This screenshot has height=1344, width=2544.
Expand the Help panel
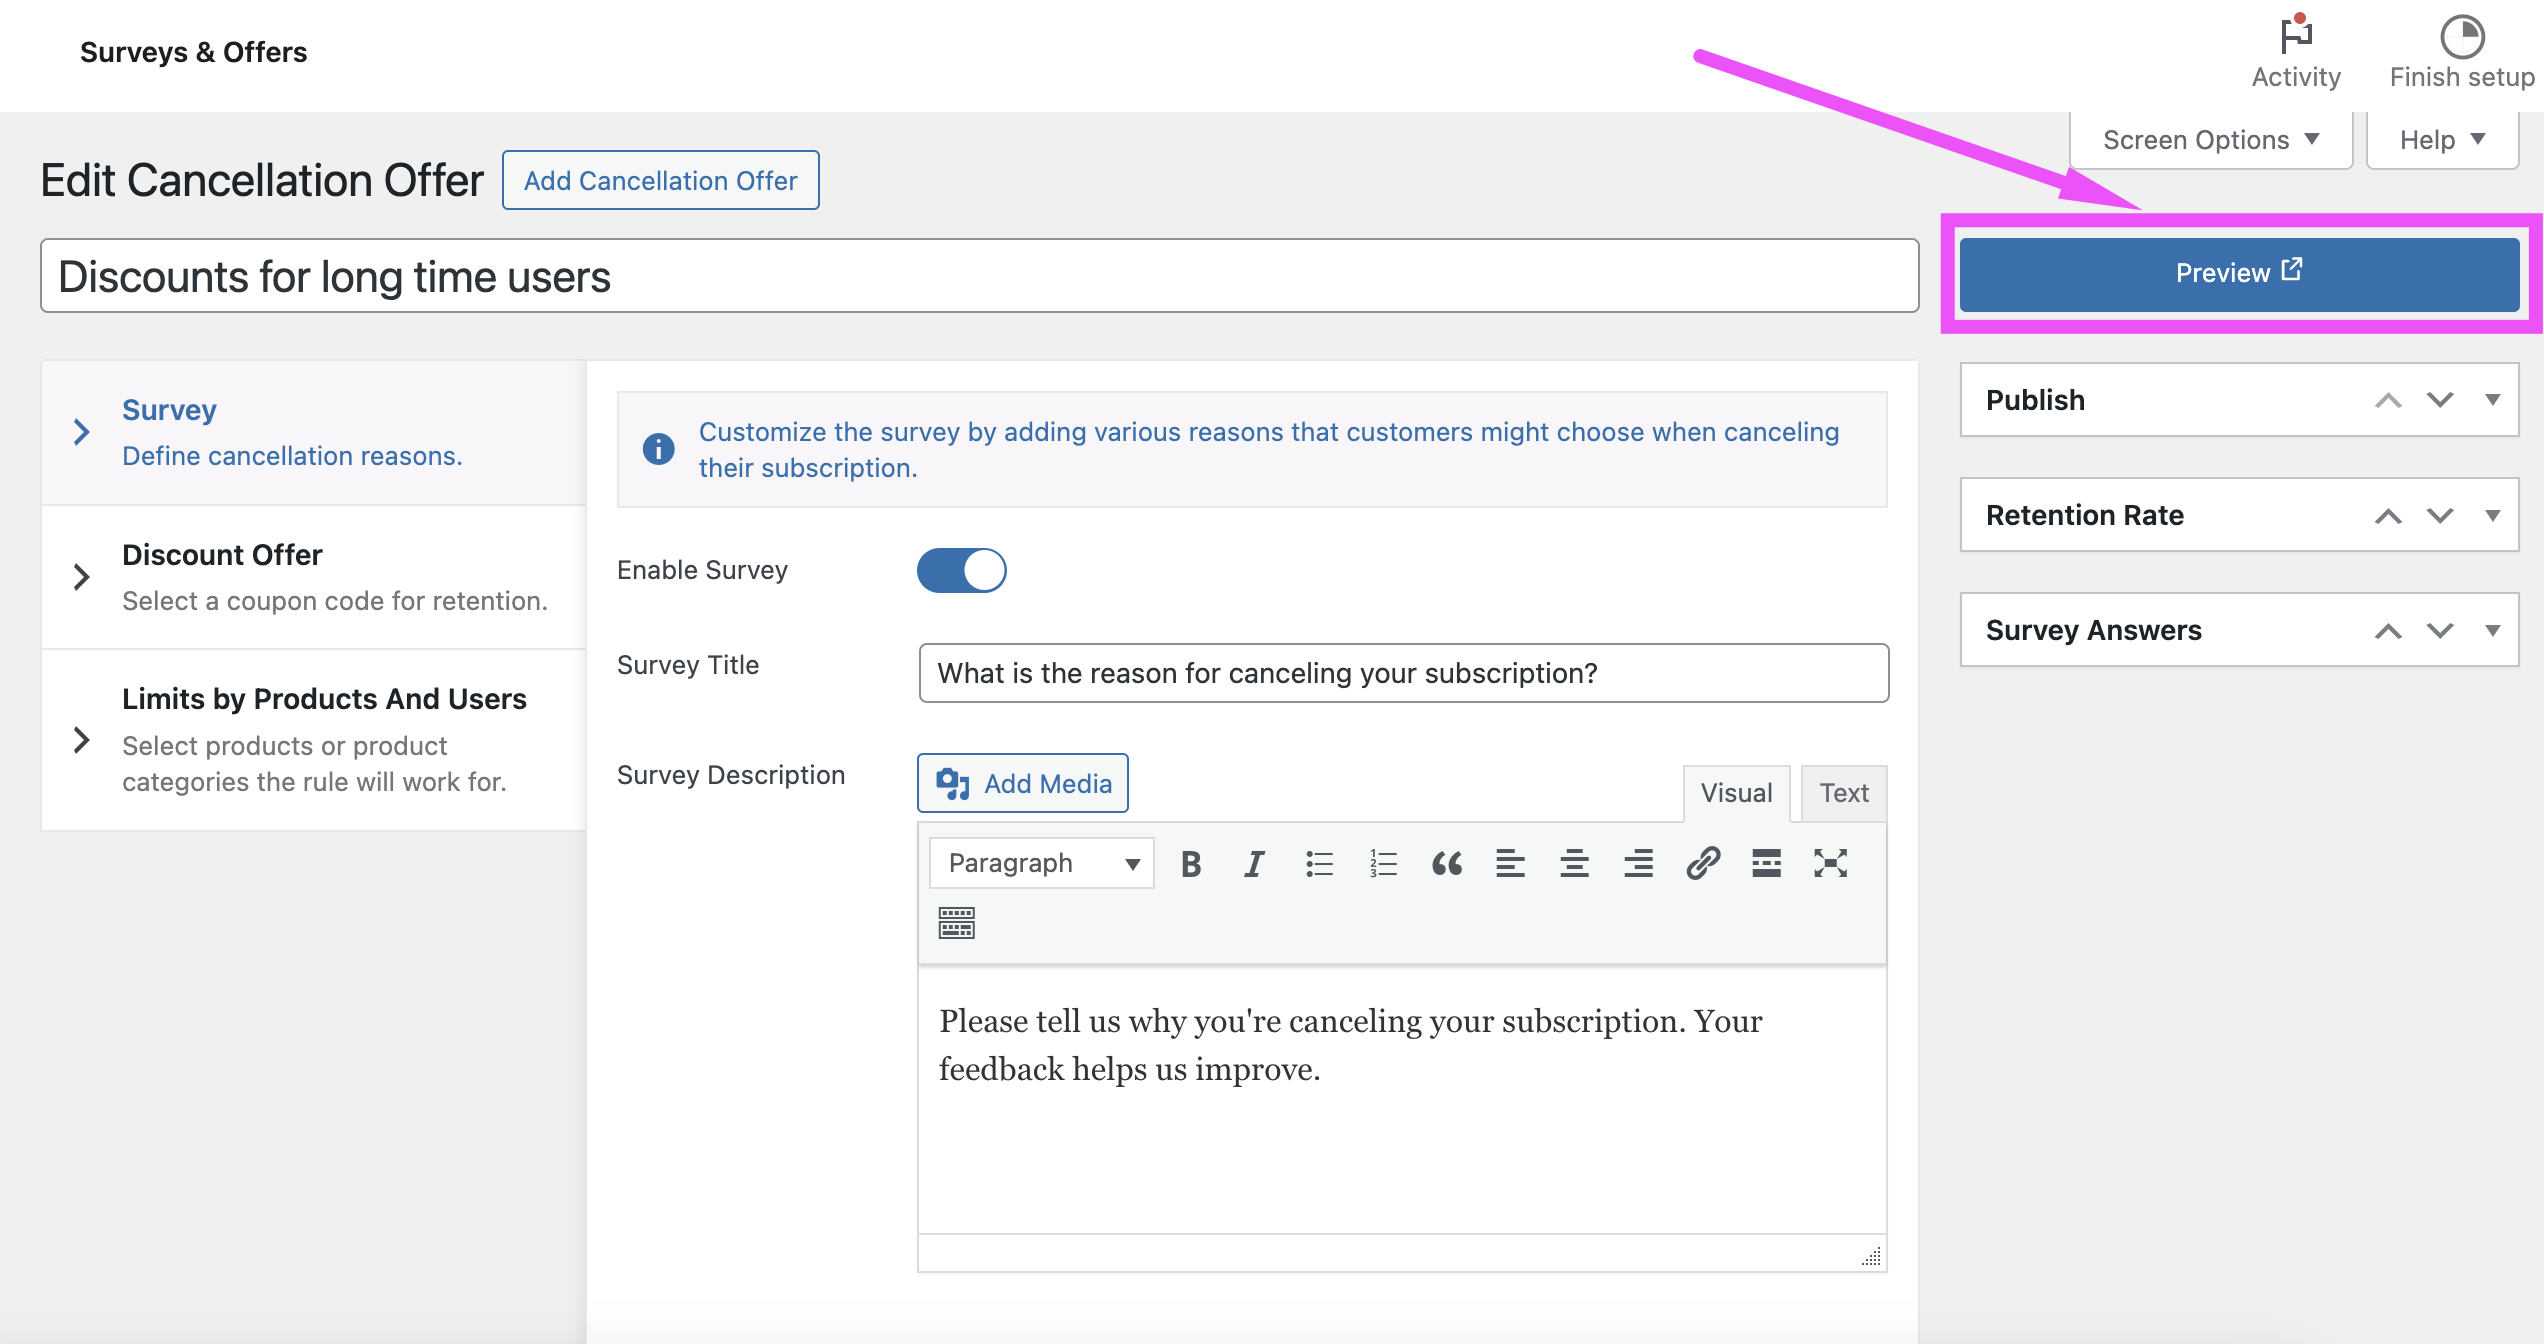click(x=2442, y=140)
